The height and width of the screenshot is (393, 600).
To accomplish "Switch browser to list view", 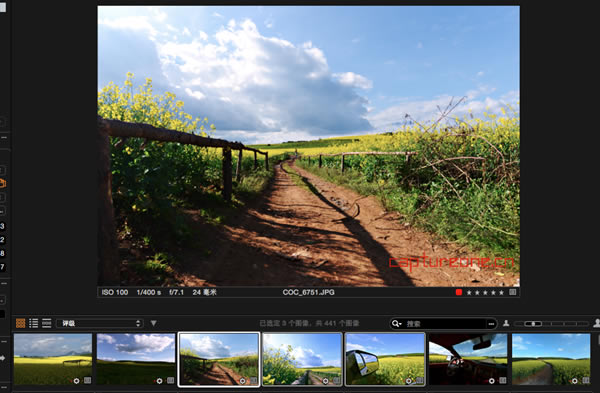I will pos(34,323).
